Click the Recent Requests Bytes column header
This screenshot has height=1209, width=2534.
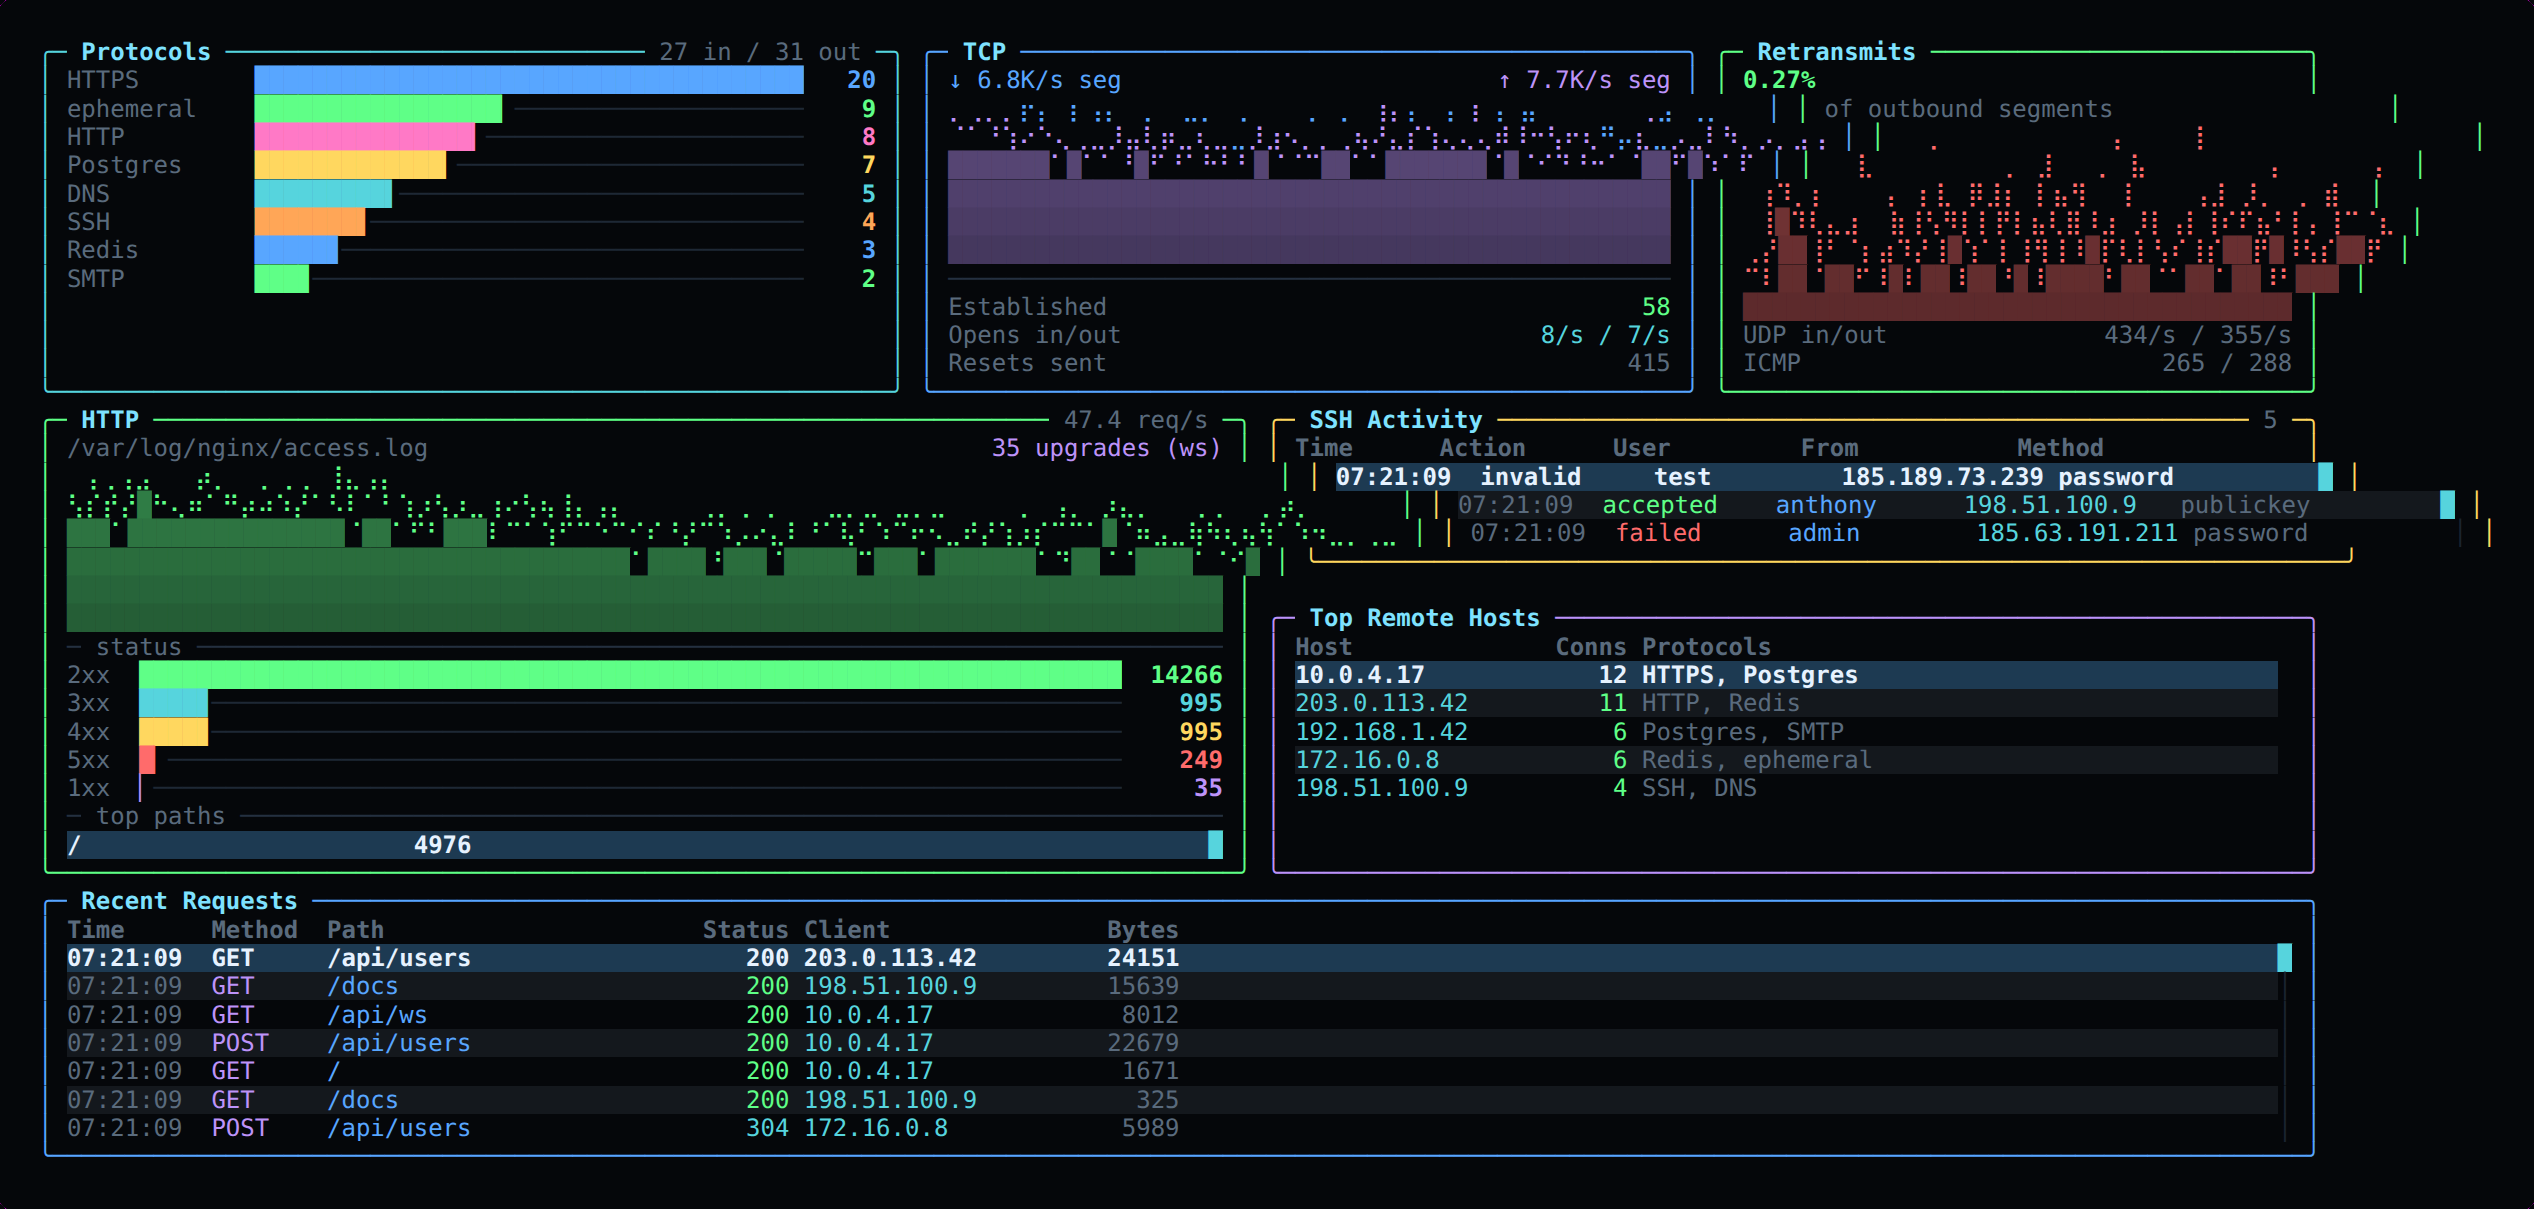[1143, 930]
